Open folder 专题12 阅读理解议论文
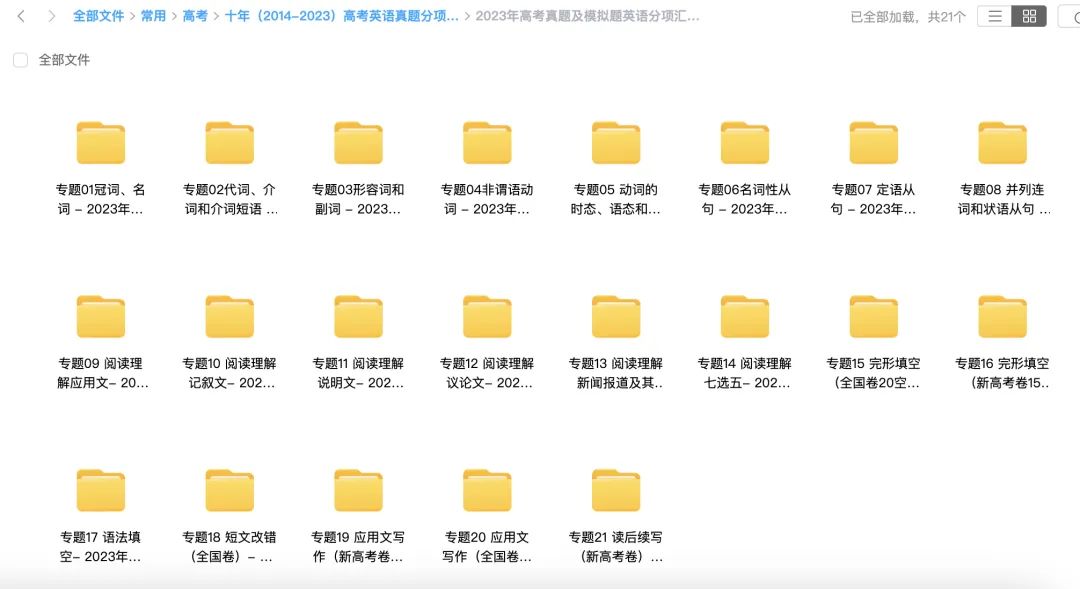This screenshot has width=1080, height=589. click(x=487, y=317)
